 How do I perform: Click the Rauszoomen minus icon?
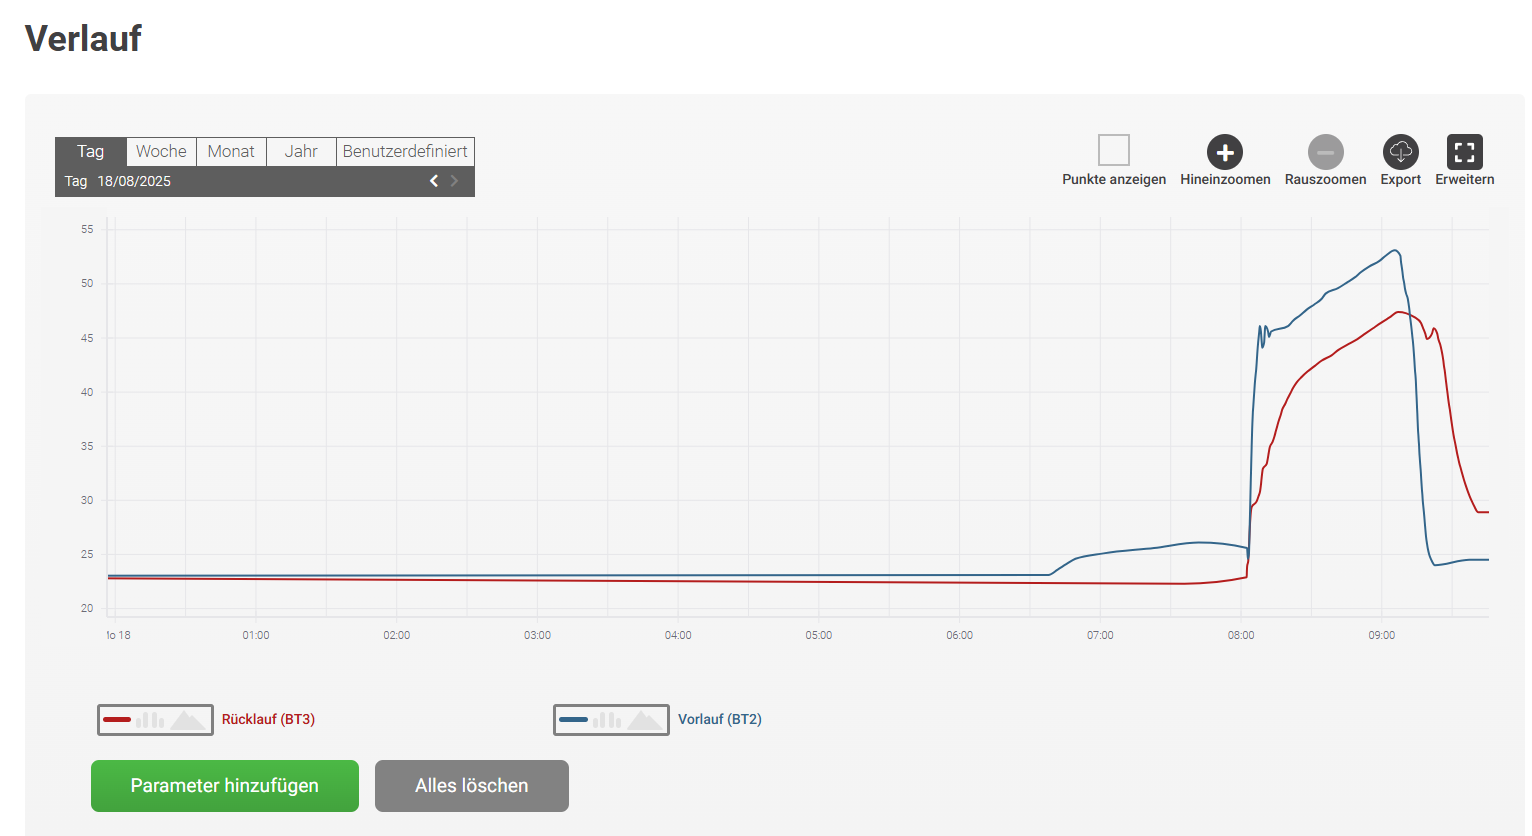1325,153
